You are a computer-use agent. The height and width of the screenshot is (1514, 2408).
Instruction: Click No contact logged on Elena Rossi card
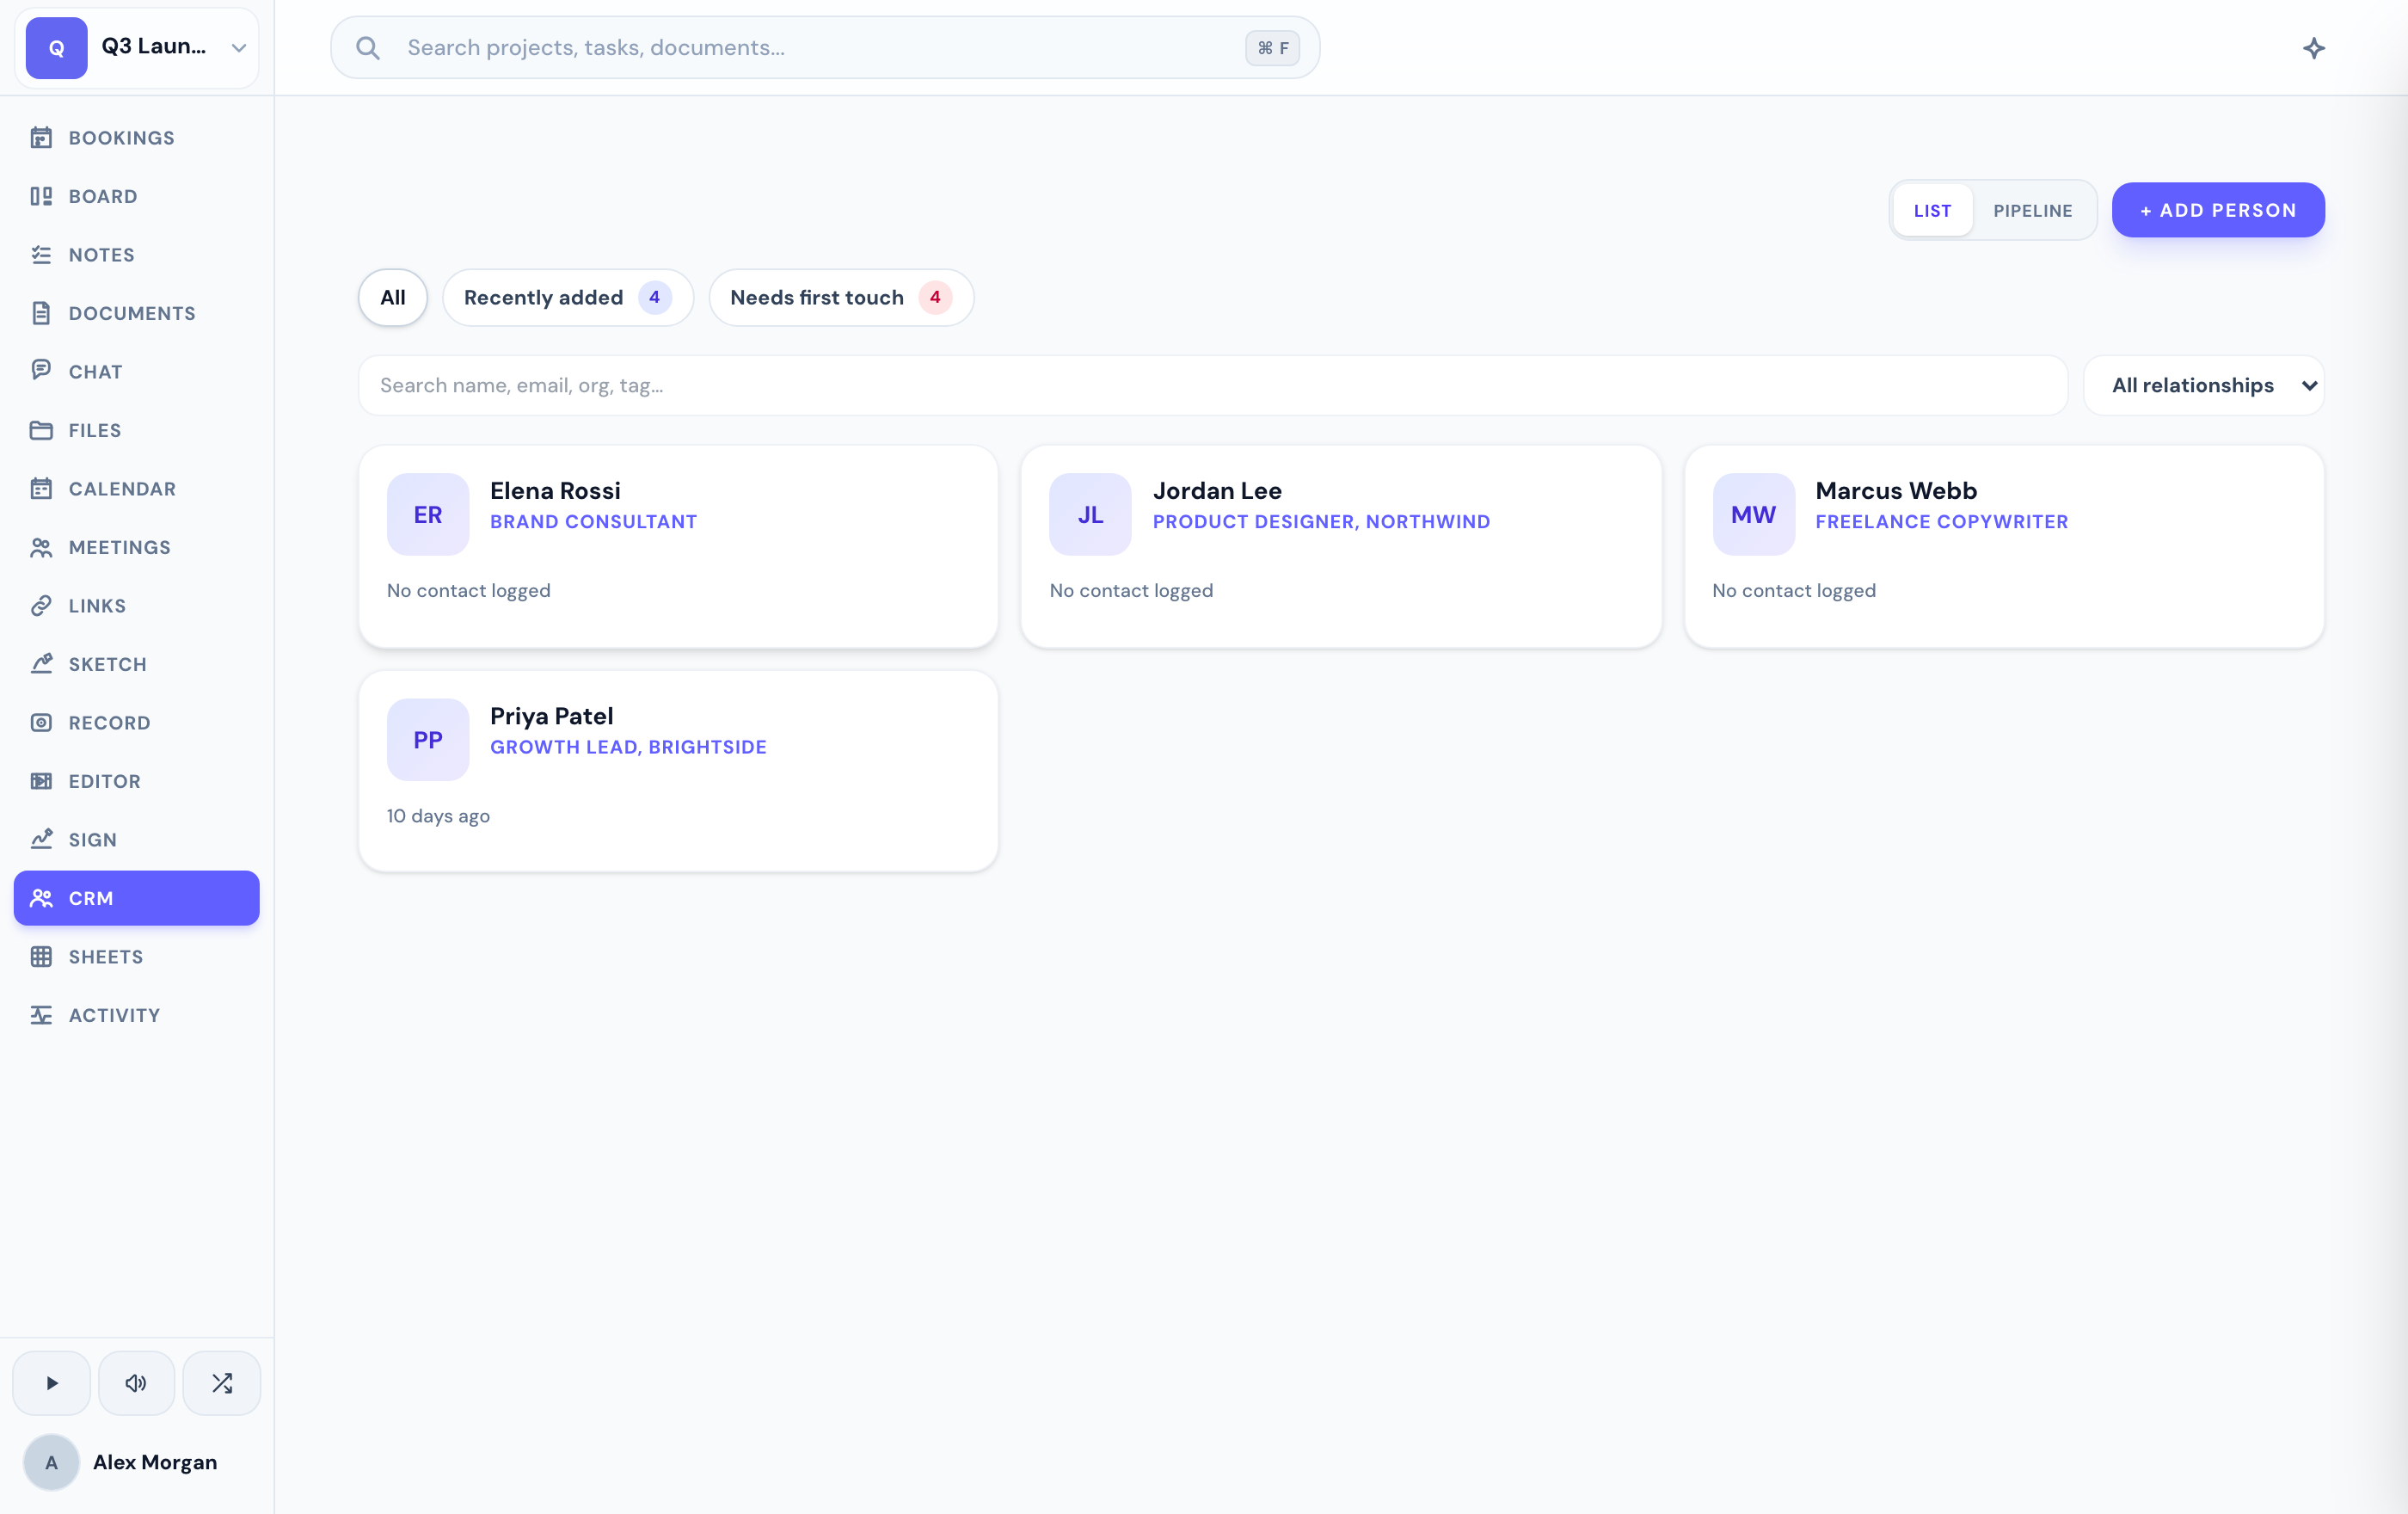468,590
